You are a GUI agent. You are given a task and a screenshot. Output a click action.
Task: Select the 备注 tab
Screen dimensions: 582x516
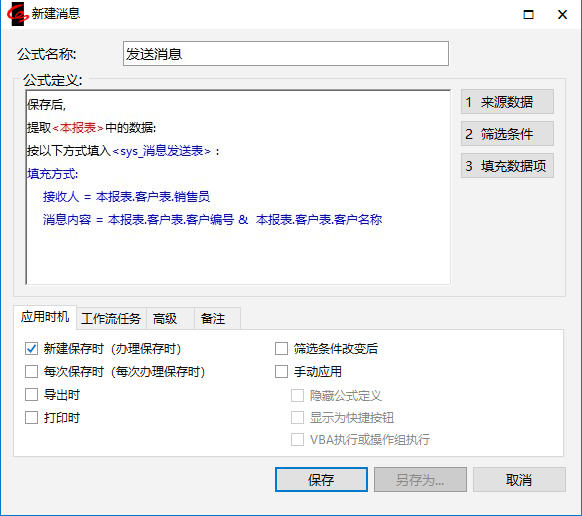[217, 319]
